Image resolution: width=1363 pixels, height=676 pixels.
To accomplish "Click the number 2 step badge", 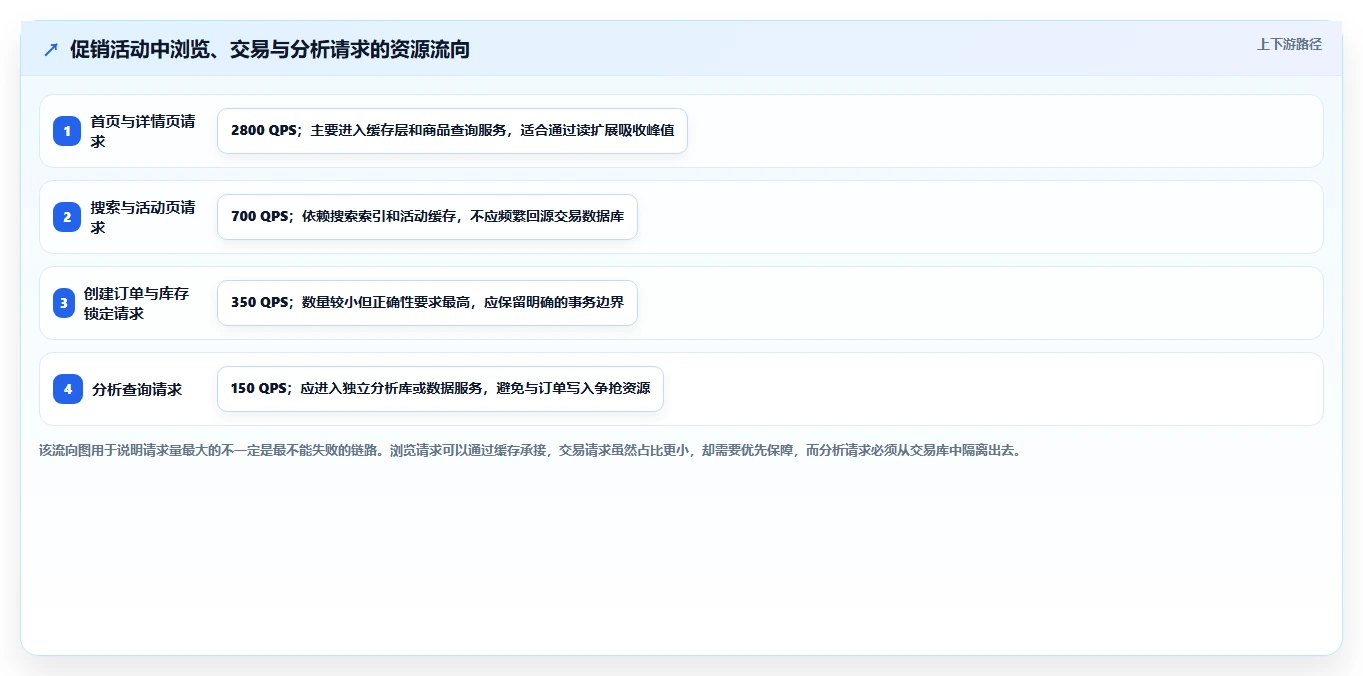I will [67, 217].
